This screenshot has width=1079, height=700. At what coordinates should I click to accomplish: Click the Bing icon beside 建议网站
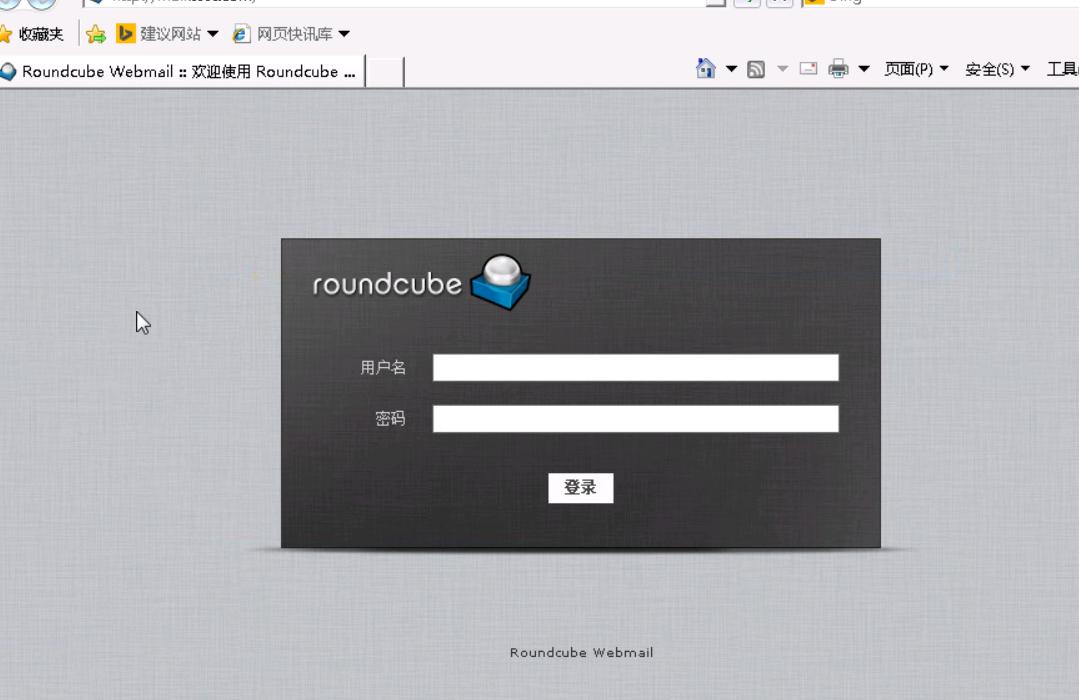point(125,34)
